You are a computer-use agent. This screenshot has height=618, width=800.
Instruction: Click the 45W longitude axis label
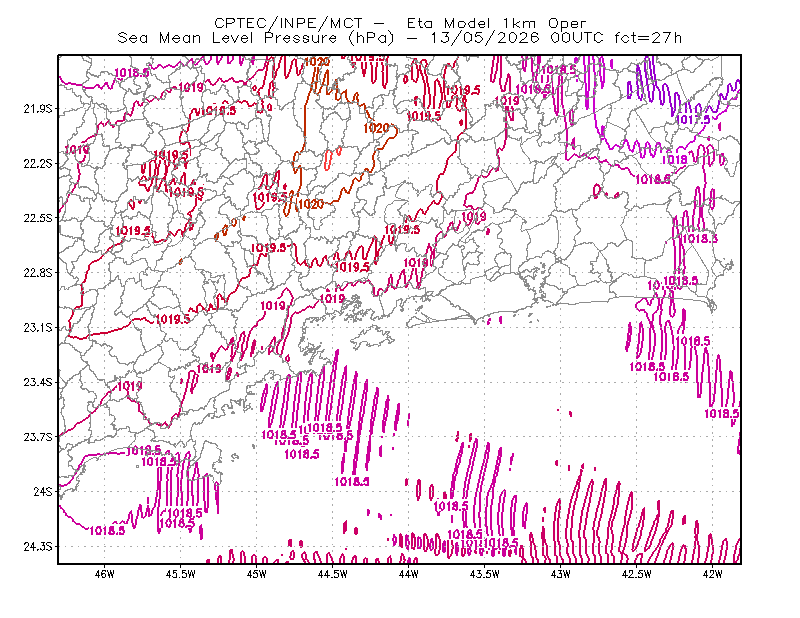click(x=256, y=574)
